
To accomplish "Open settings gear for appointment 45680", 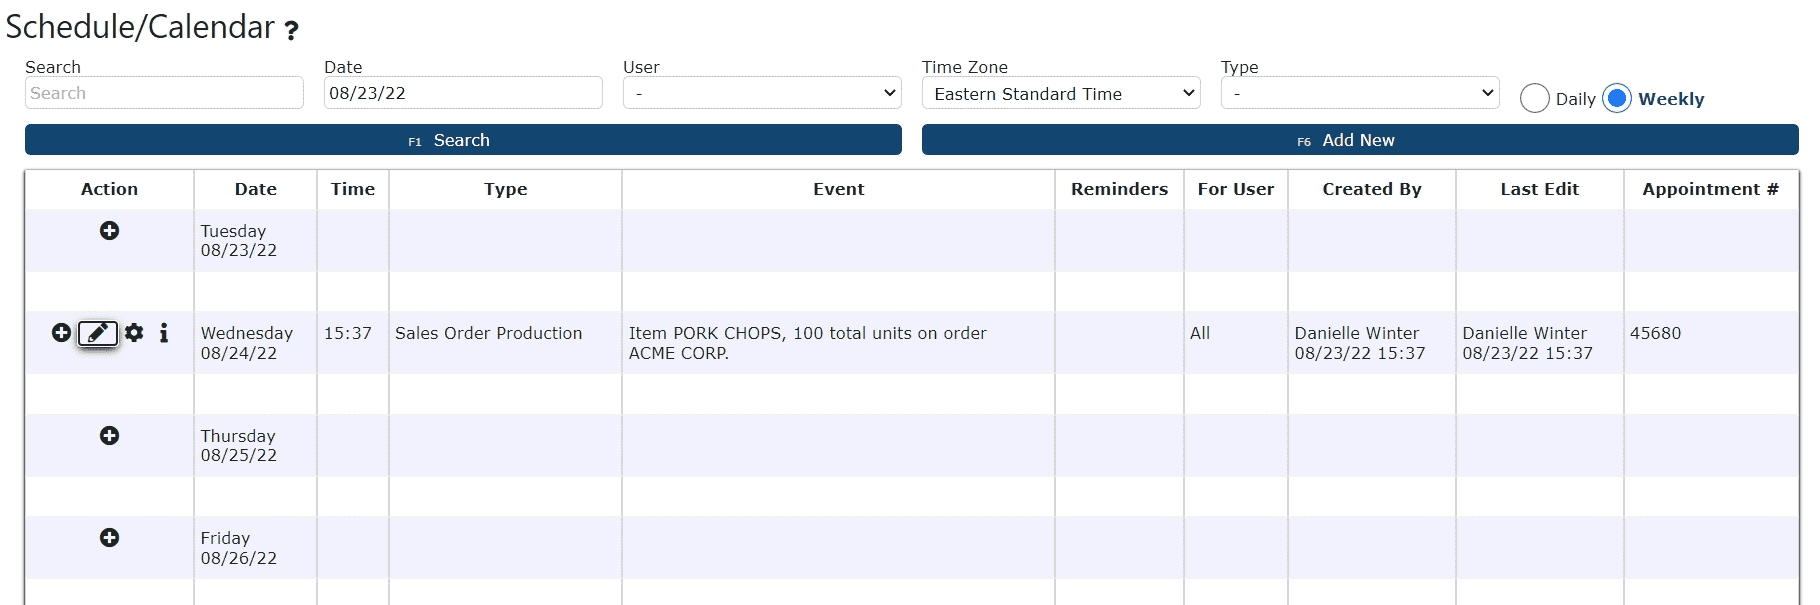I will (x=134, y=333).
